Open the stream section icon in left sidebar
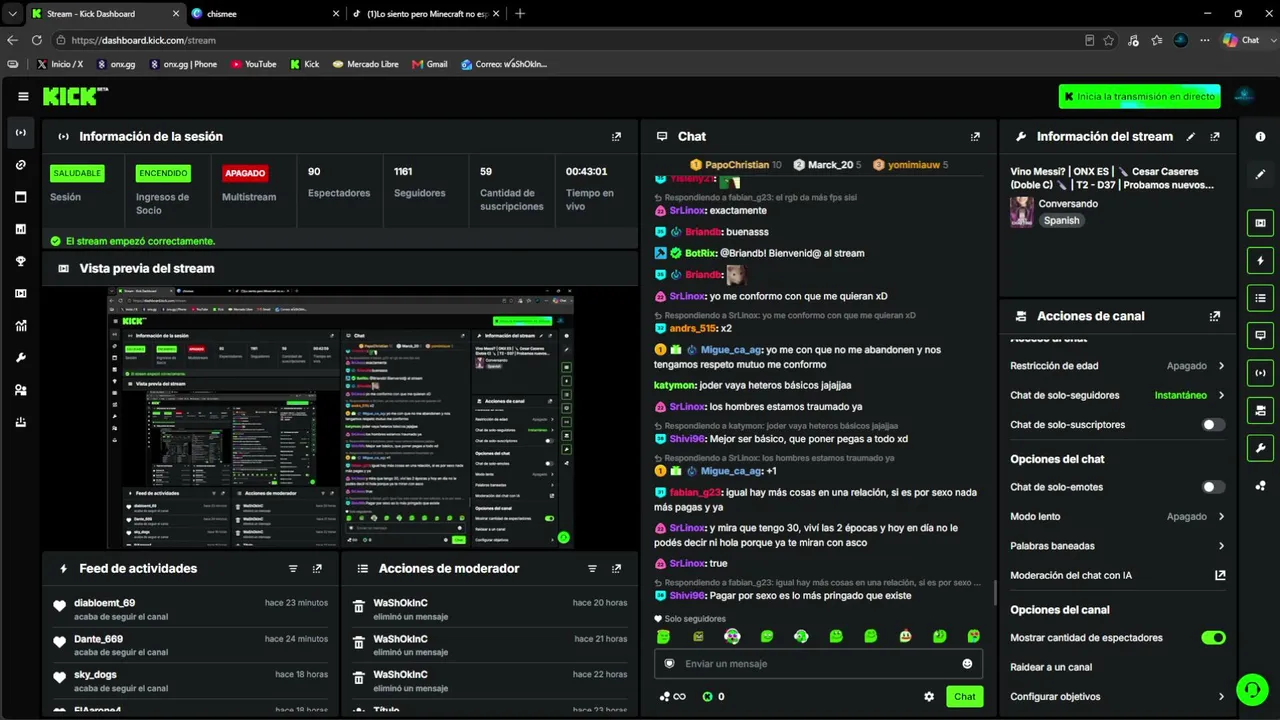This screenshot has width=1280, height=720. click(21, 133)
